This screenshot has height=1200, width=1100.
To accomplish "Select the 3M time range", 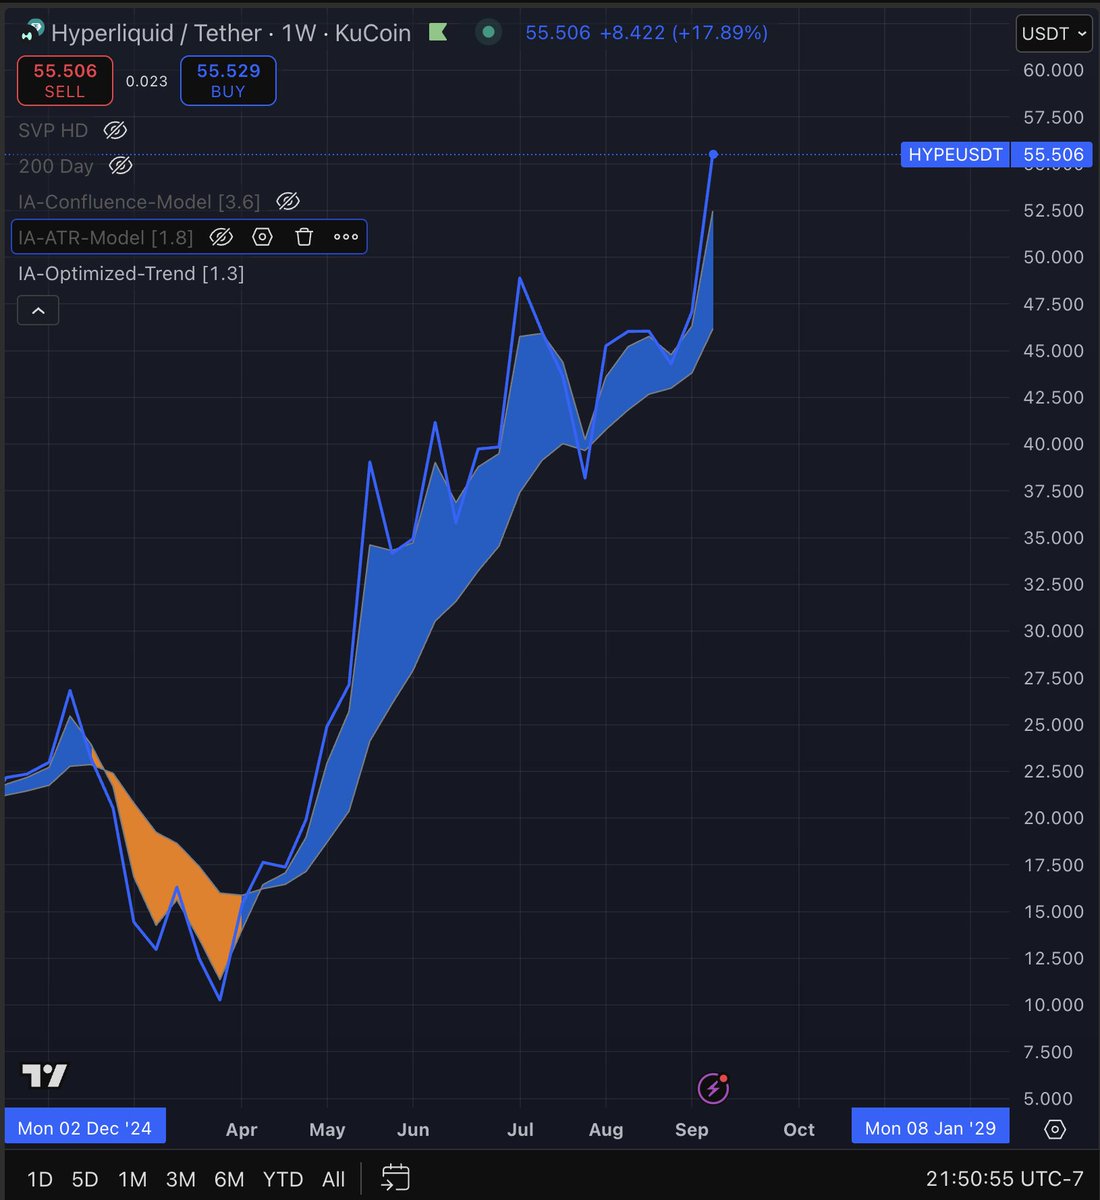I will (x=180, y=1179).
